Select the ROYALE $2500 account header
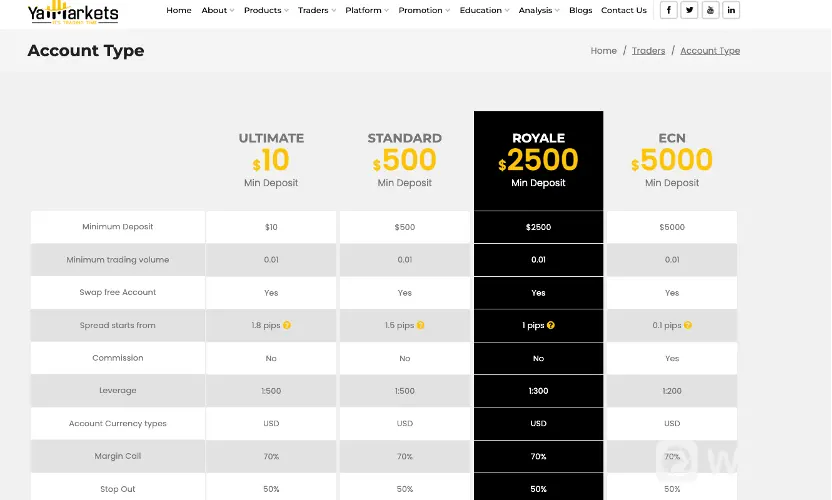 [539, 160]
